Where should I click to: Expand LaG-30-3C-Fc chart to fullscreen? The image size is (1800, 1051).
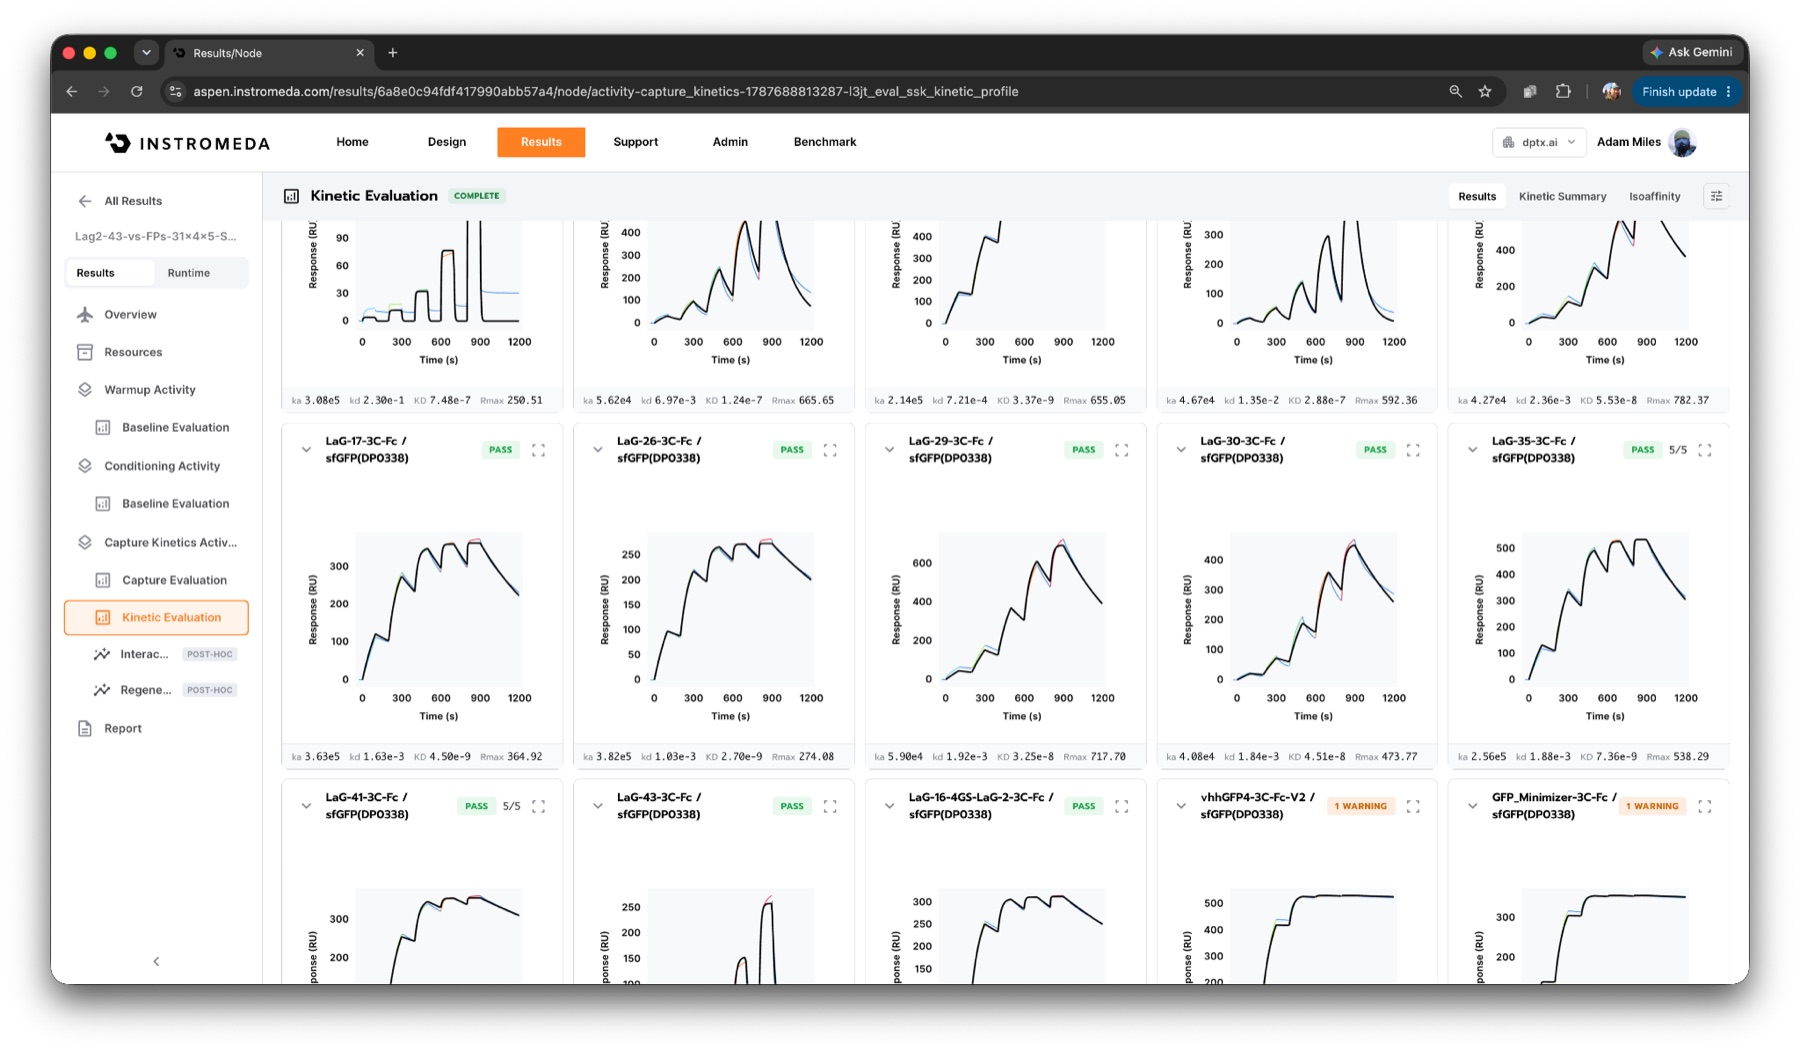coord(1413,450)
